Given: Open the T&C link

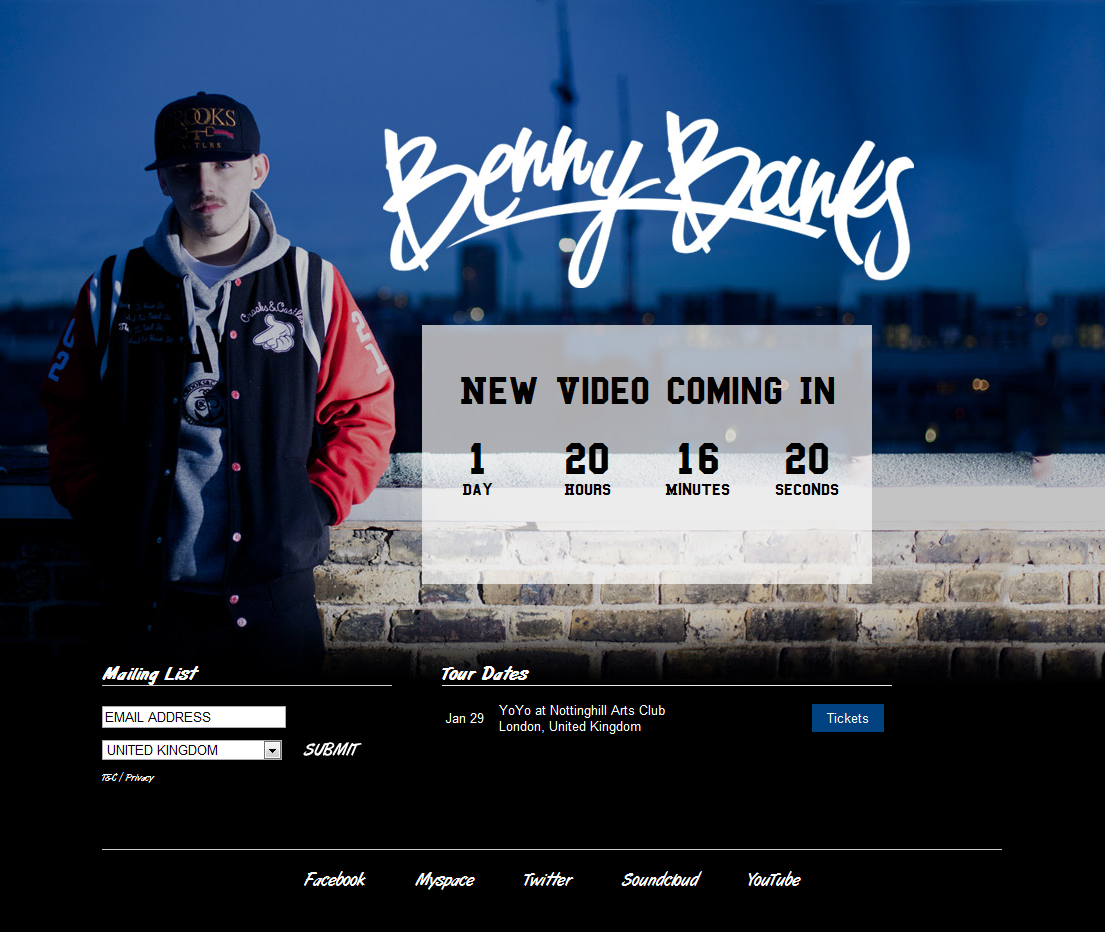Looking at the screenshot, I should pos(109,778).
